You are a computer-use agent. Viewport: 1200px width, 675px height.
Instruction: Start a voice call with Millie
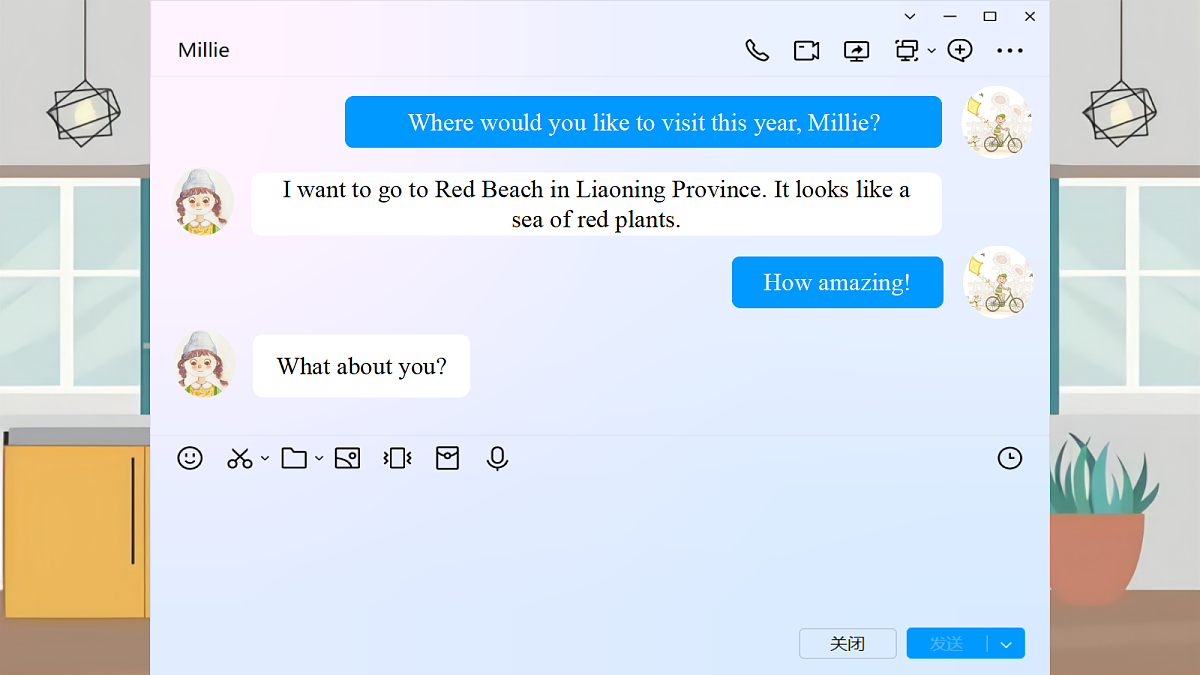(x=757, y=50)
